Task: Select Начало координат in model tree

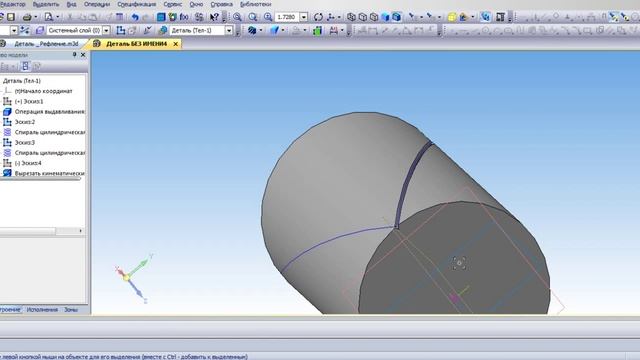Action: (x=43, y=91)
